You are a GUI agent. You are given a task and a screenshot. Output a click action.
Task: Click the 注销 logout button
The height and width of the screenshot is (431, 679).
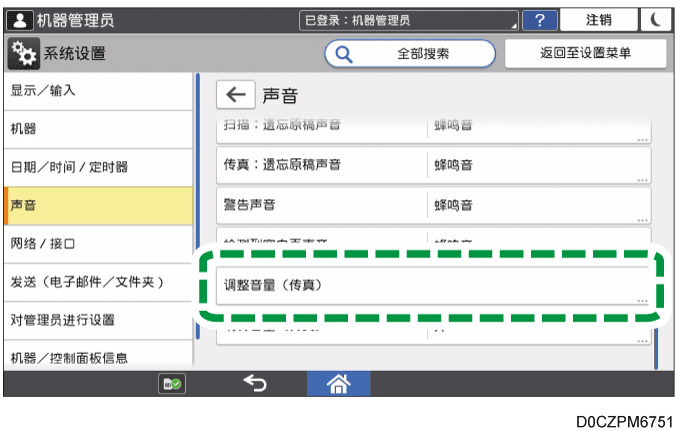click(599, 20)
